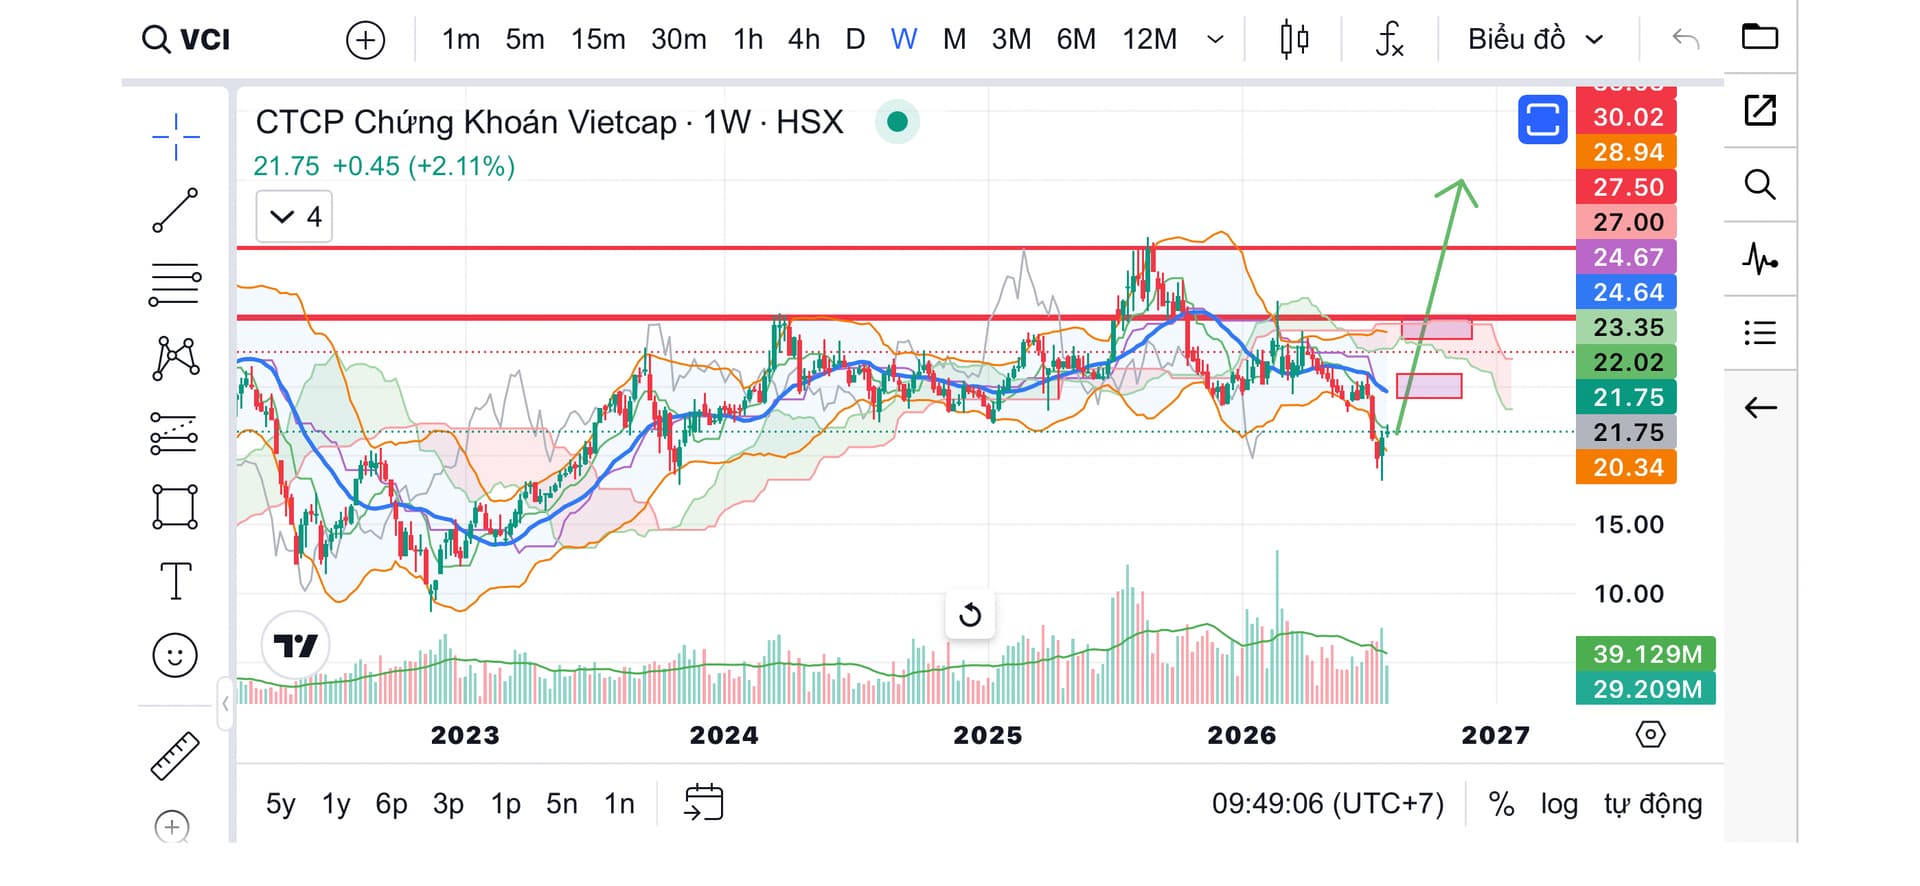
Task: Switch to the 5m timeframe
Action: click(525, 39)
